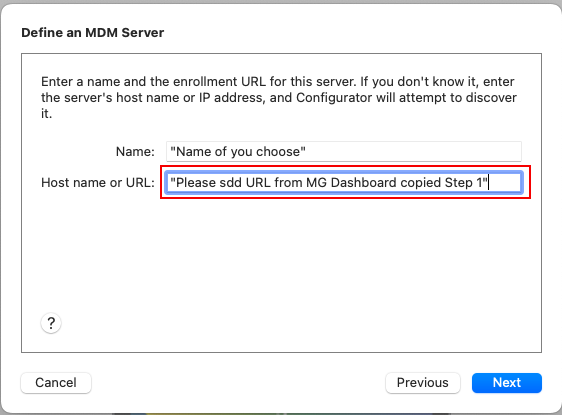Click the word "Configurator" in the description
Screen dimensions: 562x415
(x=334, y=97)
